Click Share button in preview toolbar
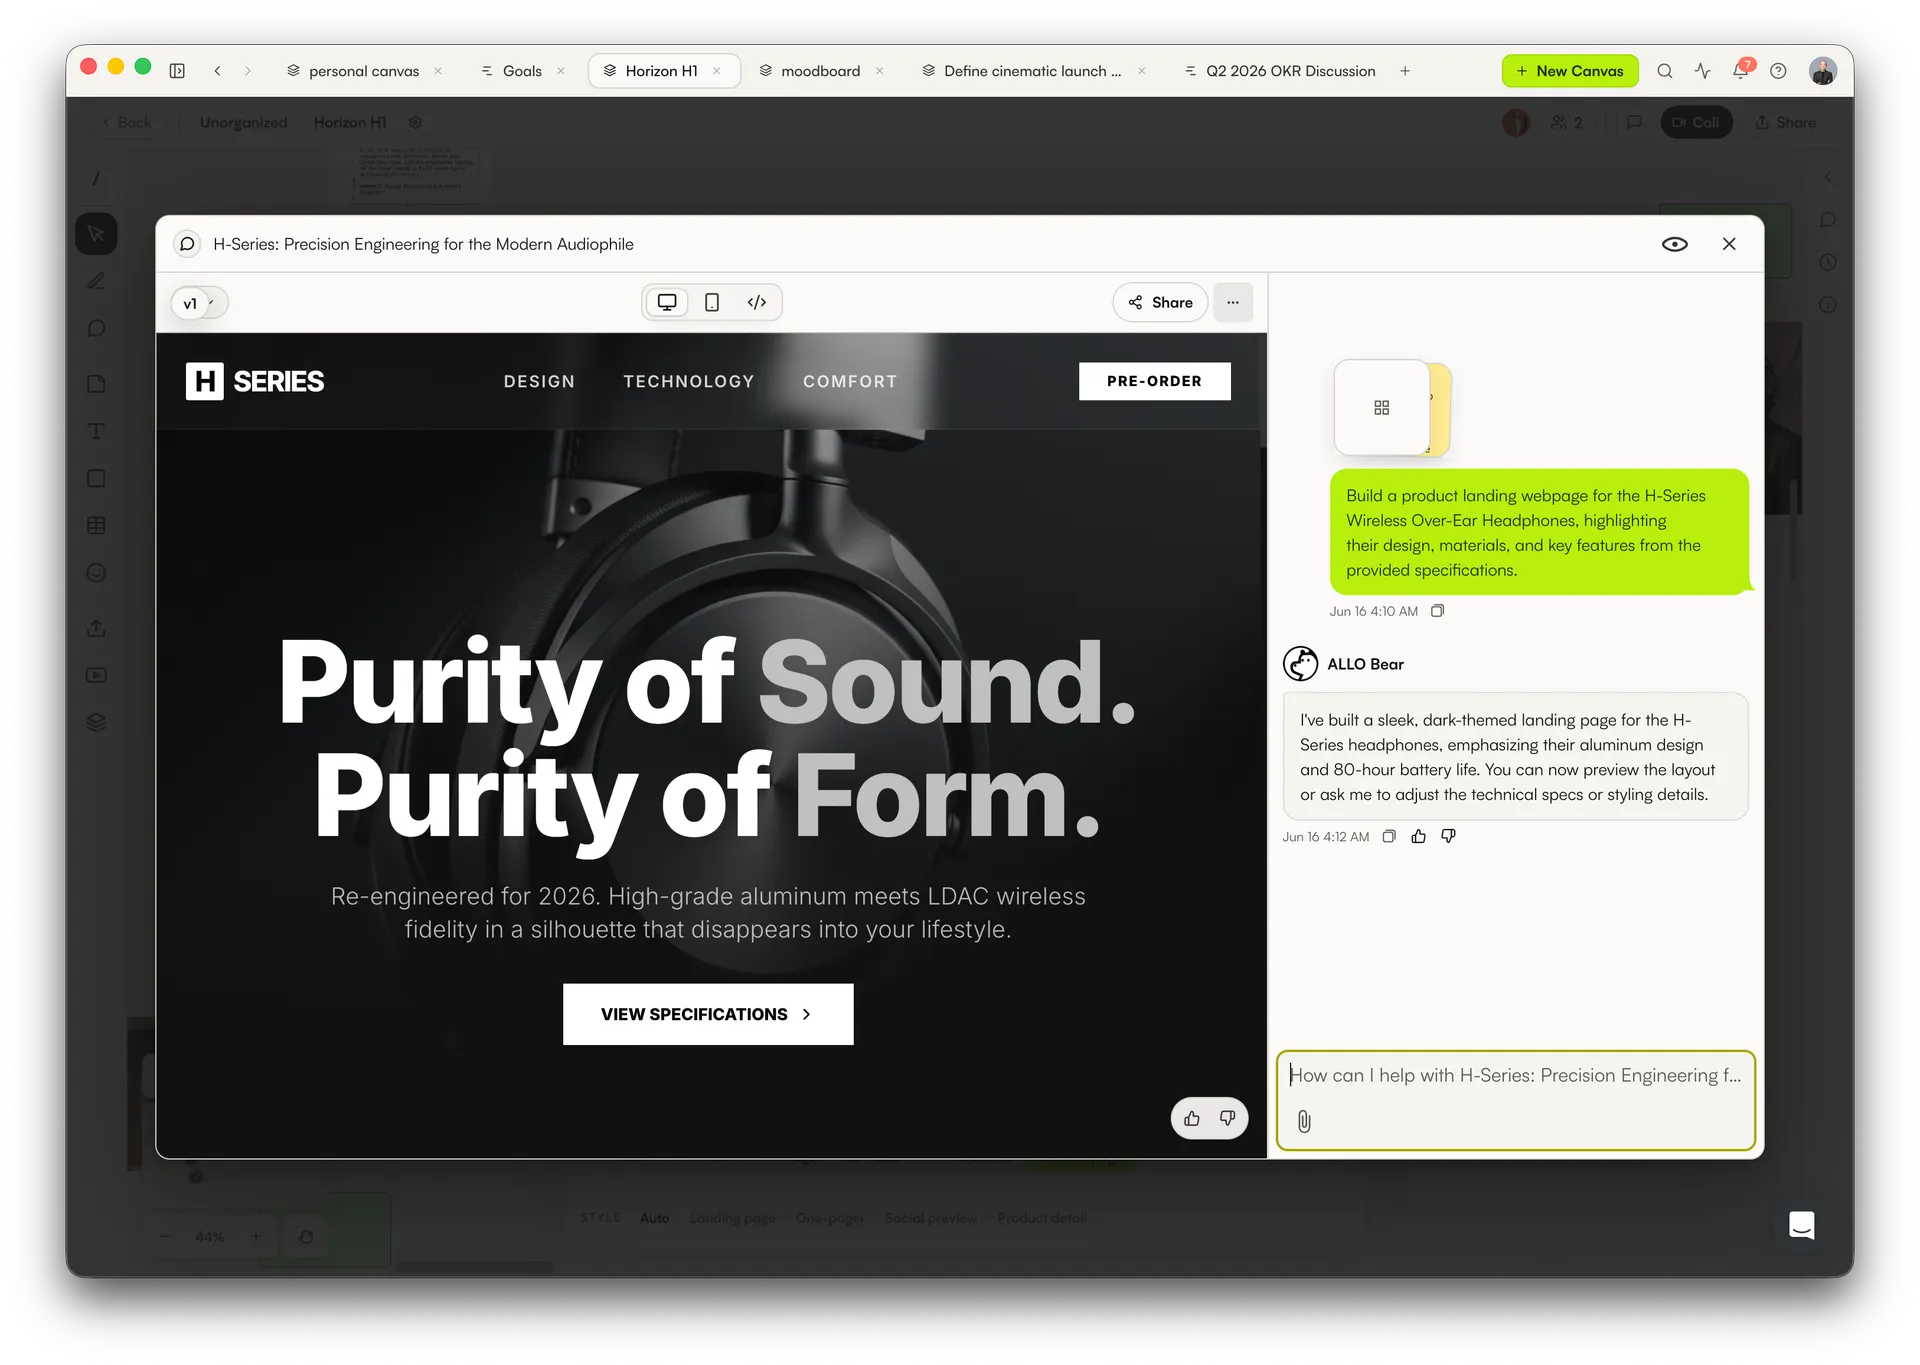Viewport: 1920px width, 1365px height. [1160, 302]
